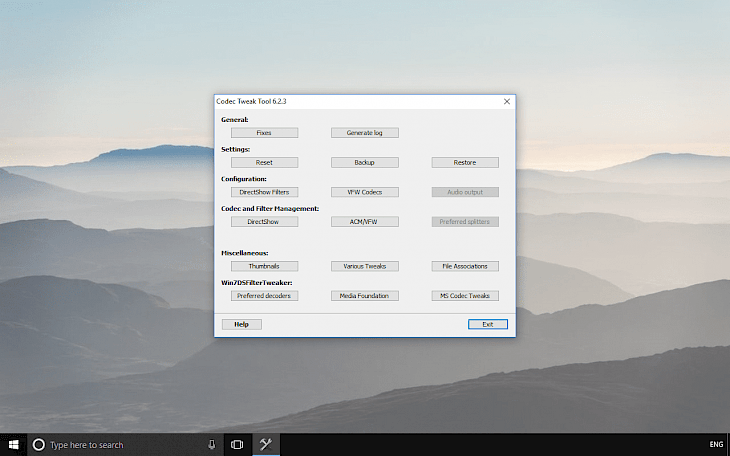Viewport: 730px width, 456px height.
Task: Open DirectShow Filters configuration
Action: pyautogui.click(x=264, y=192)
